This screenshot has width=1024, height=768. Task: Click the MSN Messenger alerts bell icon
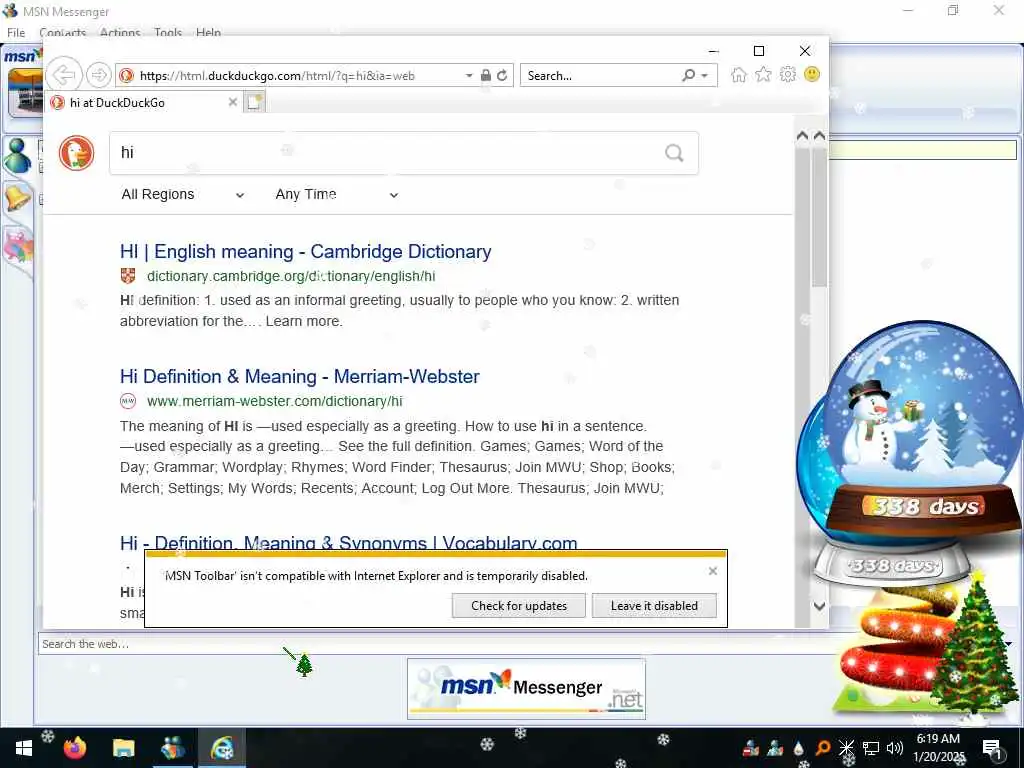pyautogui.click(x=17, y=197)
